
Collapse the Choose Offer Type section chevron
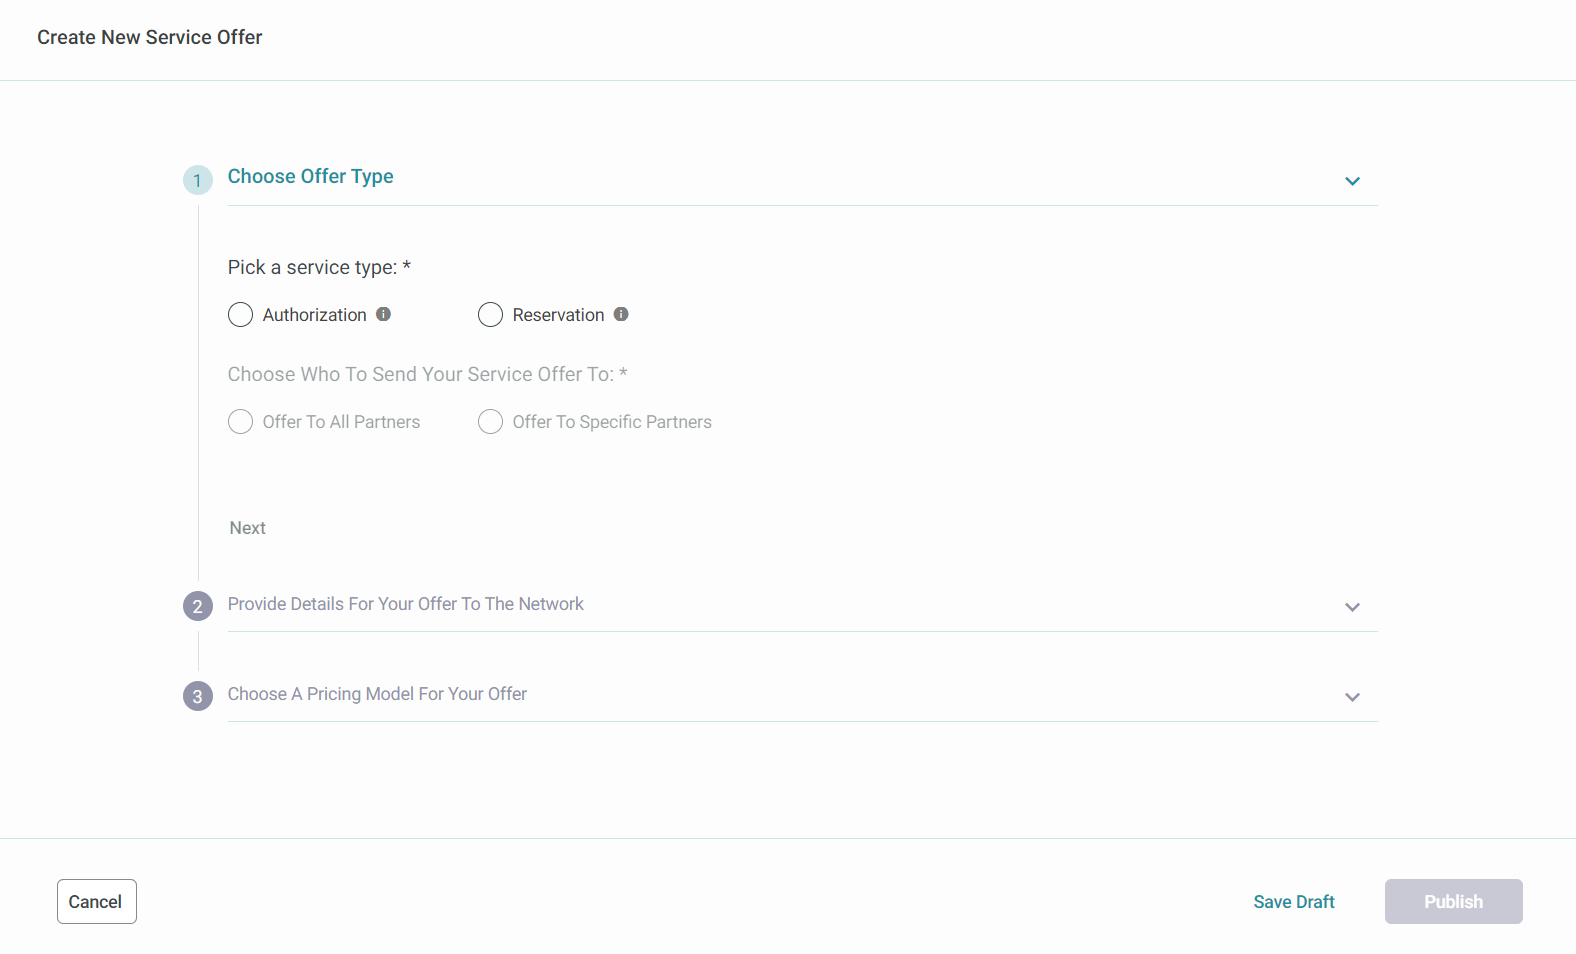coord(1352,181)
